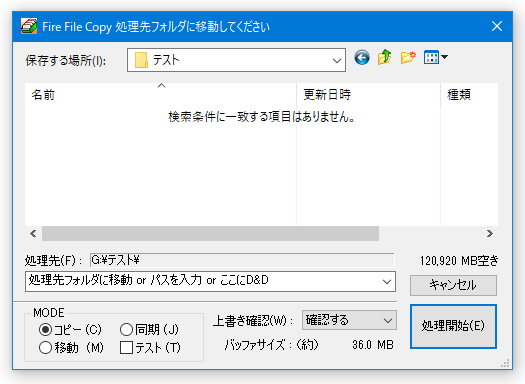Screen dimensions: 525x384
Task: Expand the 処理先フォルダ path combo box
Action: tap(387, 282)
